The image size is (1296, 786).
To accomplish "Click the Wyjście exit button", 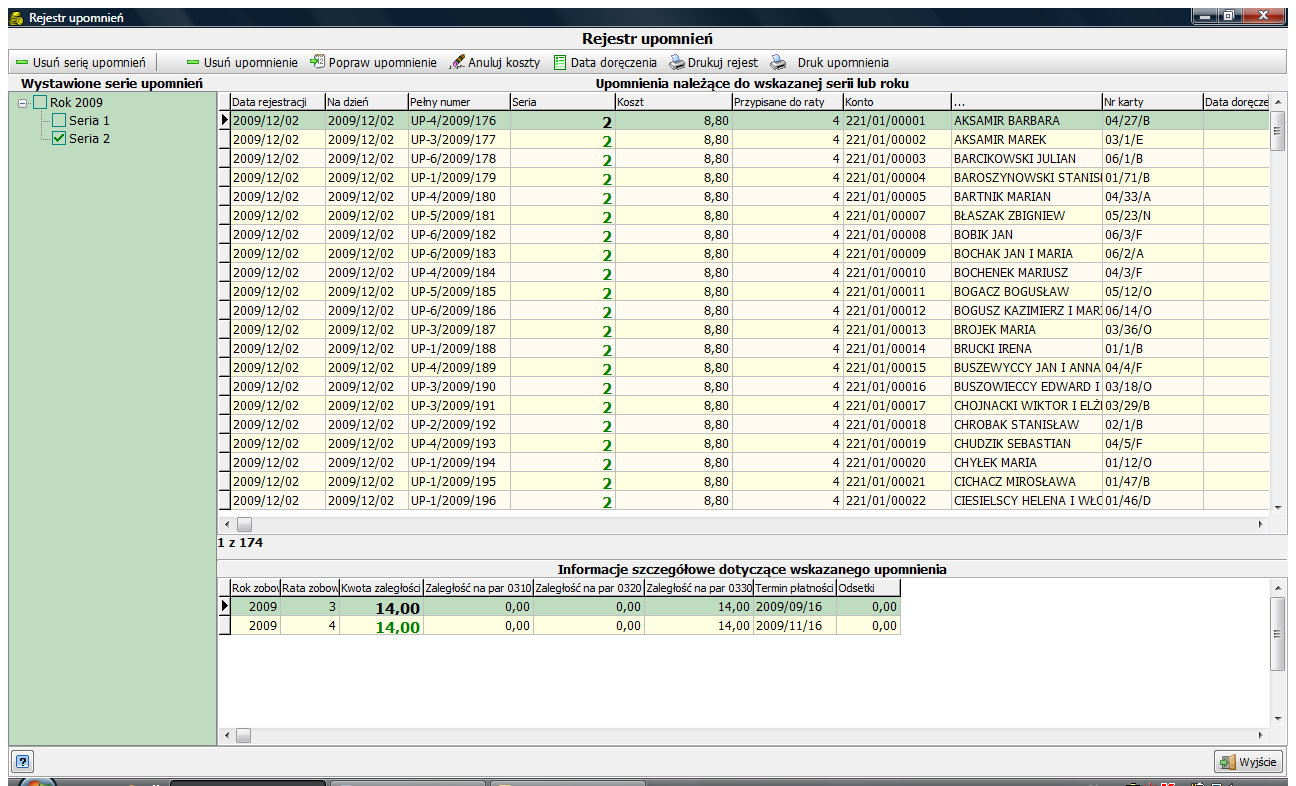I will tap(1247, 762).
